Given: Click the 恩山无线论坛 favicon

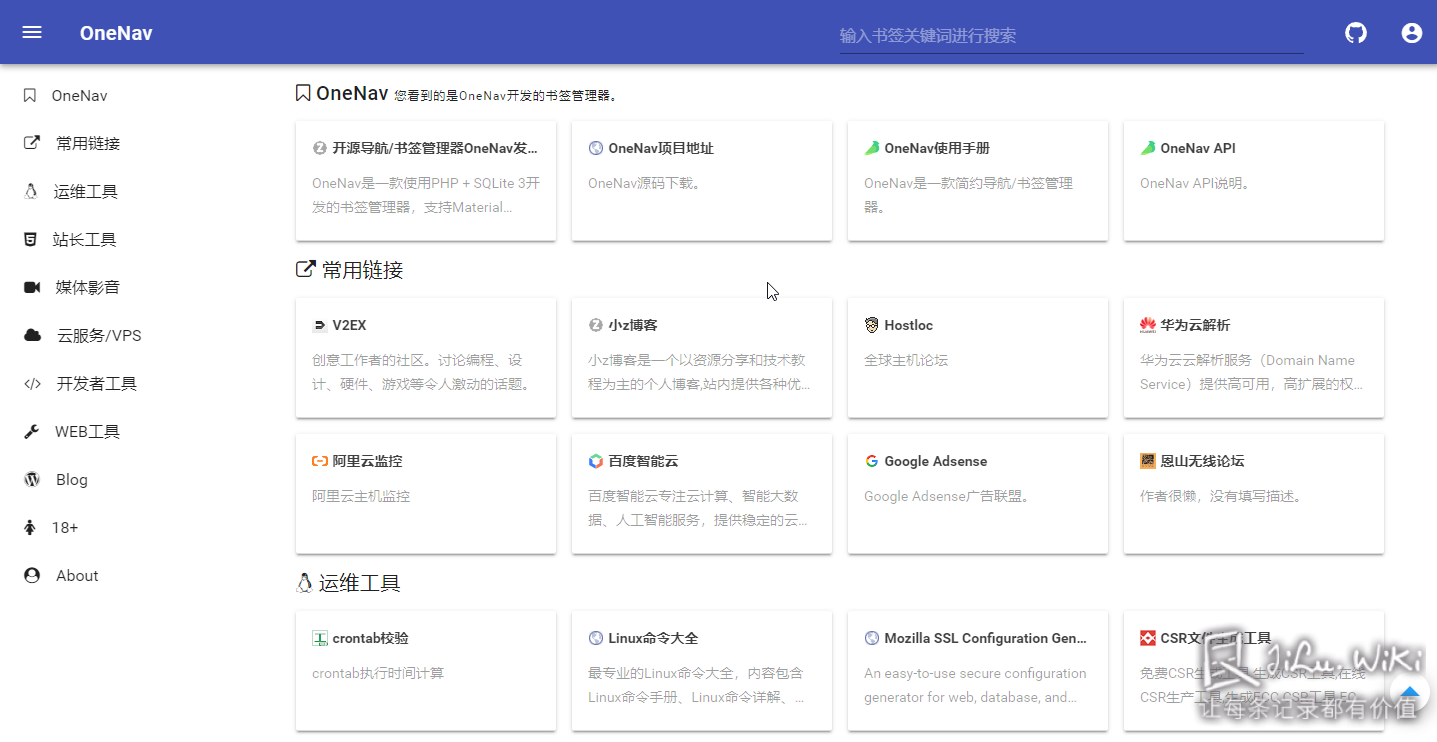Looking at the screenshot, I should click(x=1148, y=461).
